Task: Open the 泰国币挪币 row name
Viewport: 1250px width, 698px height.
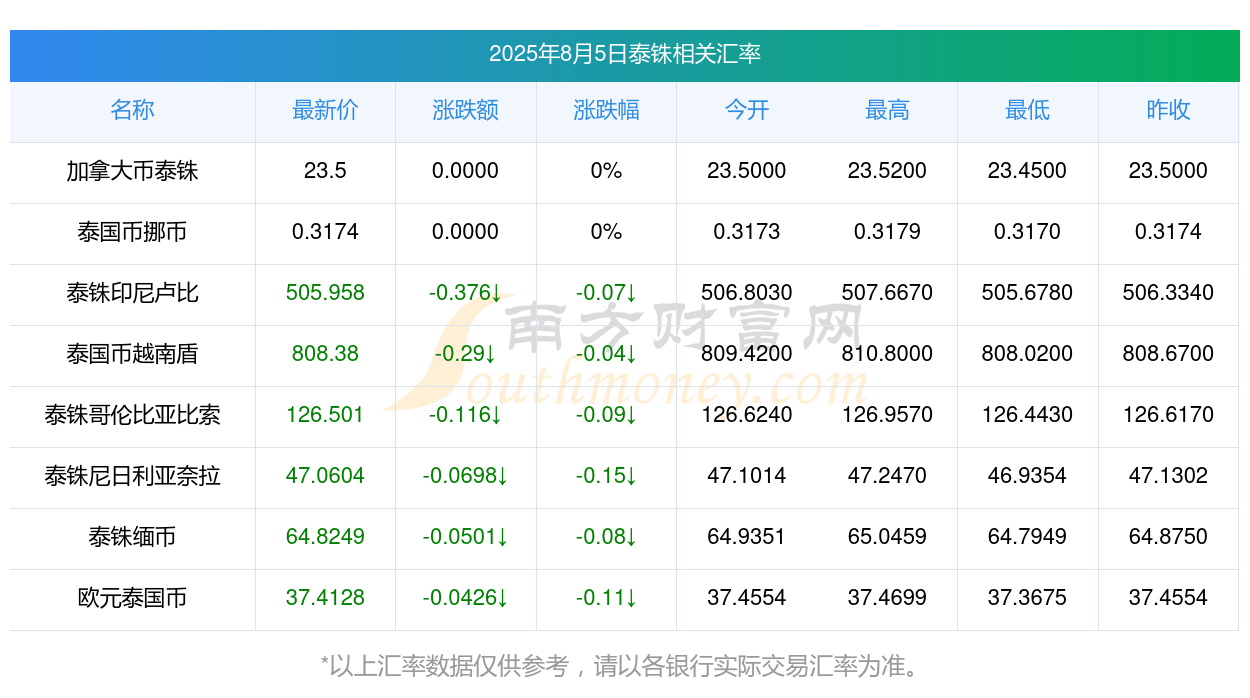Action: click(x=132, y=232)
